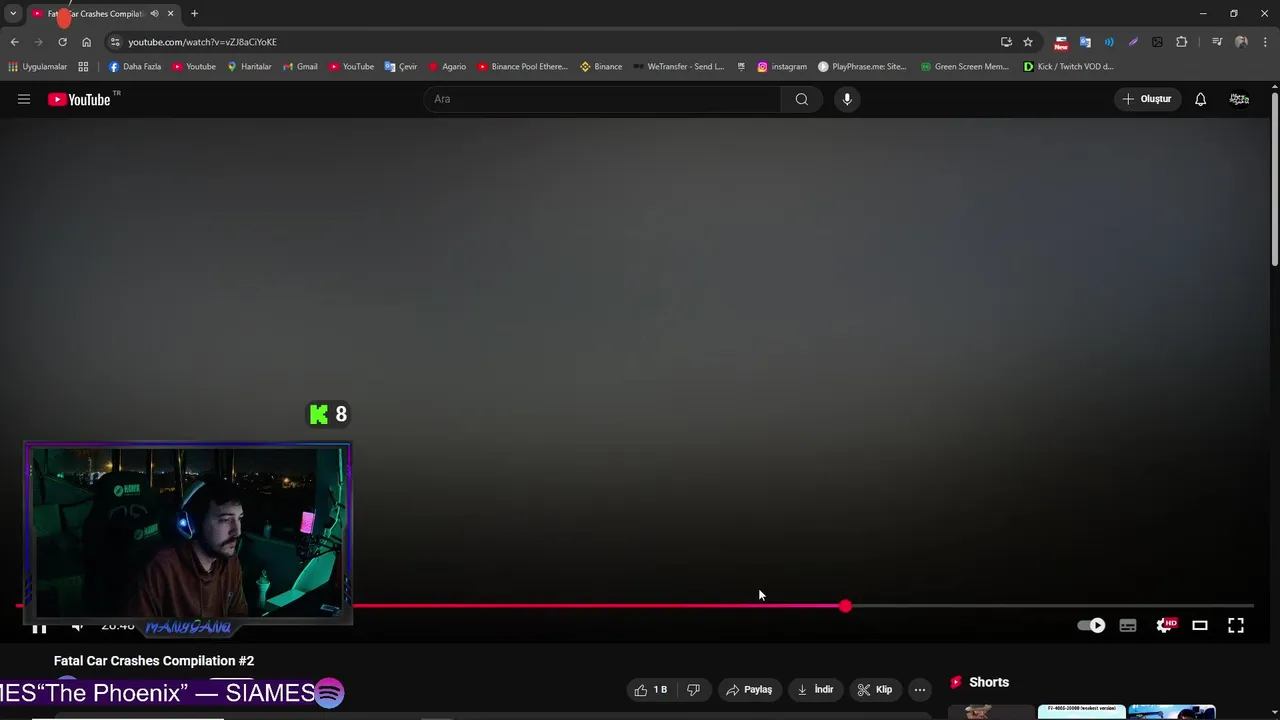The width and height of the screenshot is (1280, 720).
Task: Open the YouTube notifications bell
Action: [x=1200, y=99]
